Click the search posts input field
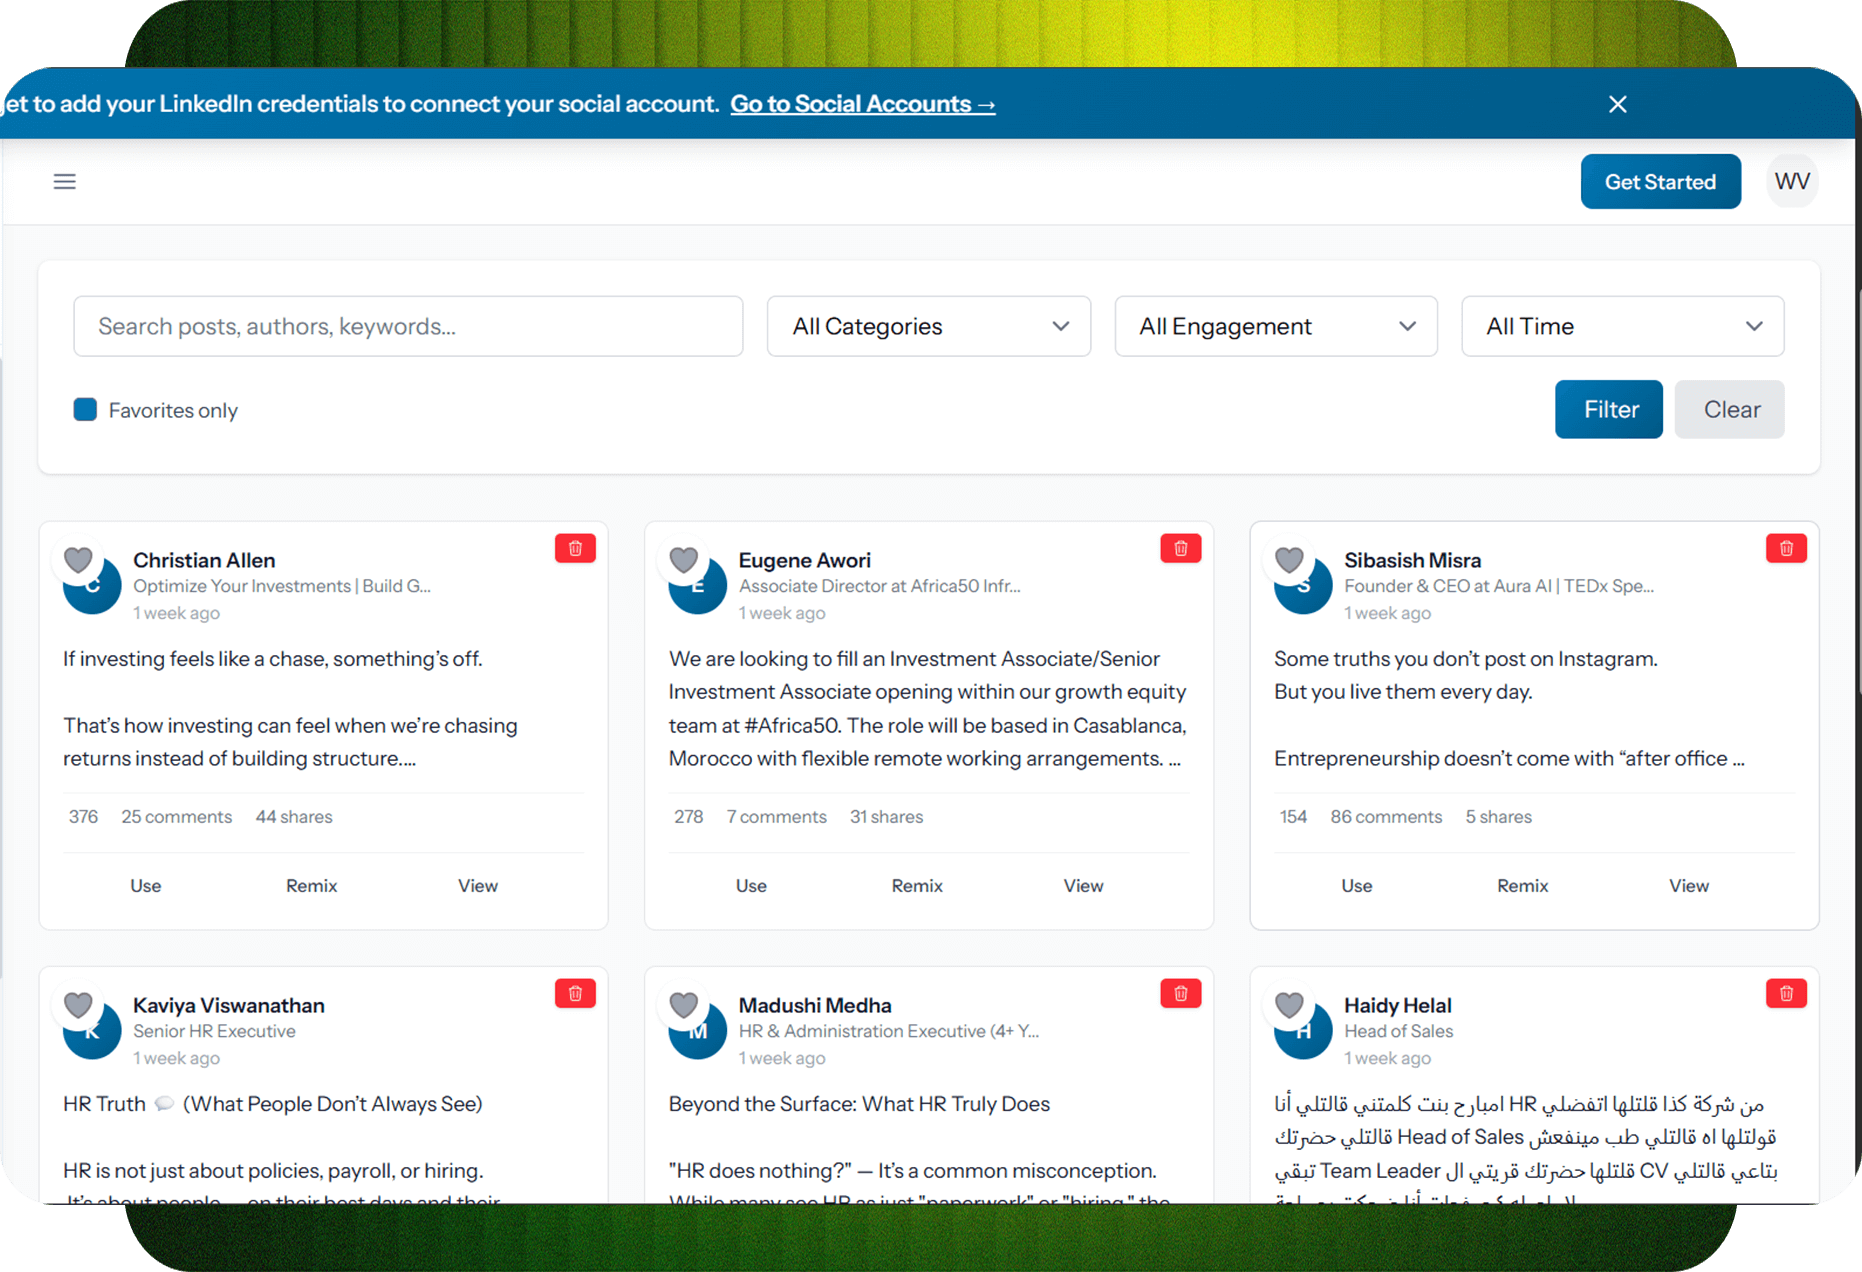This screenshot has height=1272, width=1862. [x=408, y=326]
